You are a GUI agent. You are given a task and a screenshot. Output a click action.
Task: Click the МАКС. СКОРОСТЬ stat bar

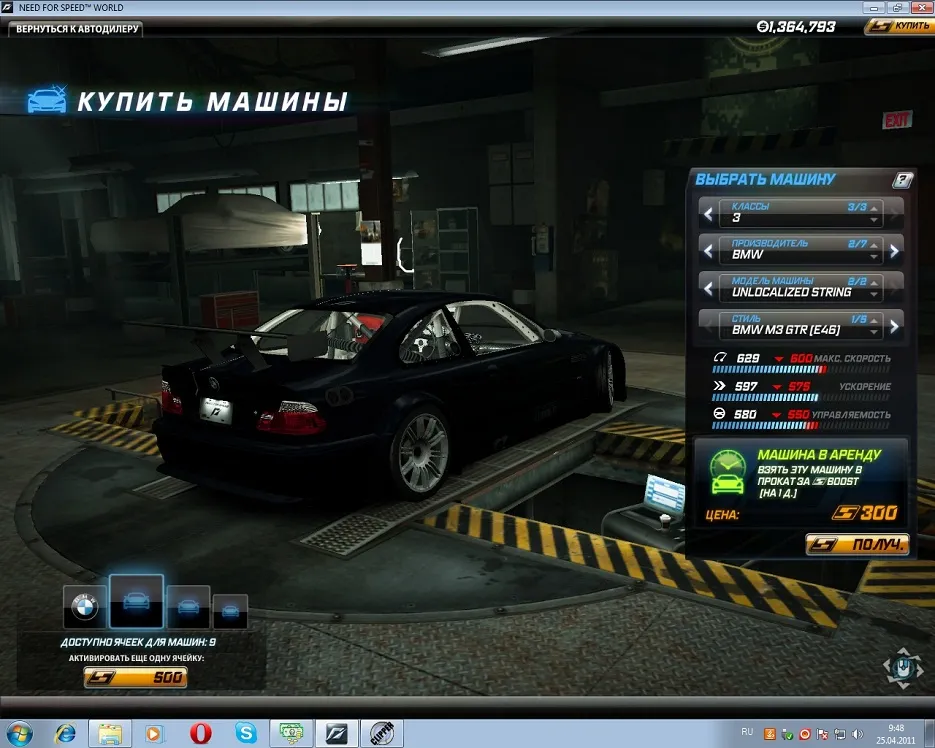pos(801,370)
